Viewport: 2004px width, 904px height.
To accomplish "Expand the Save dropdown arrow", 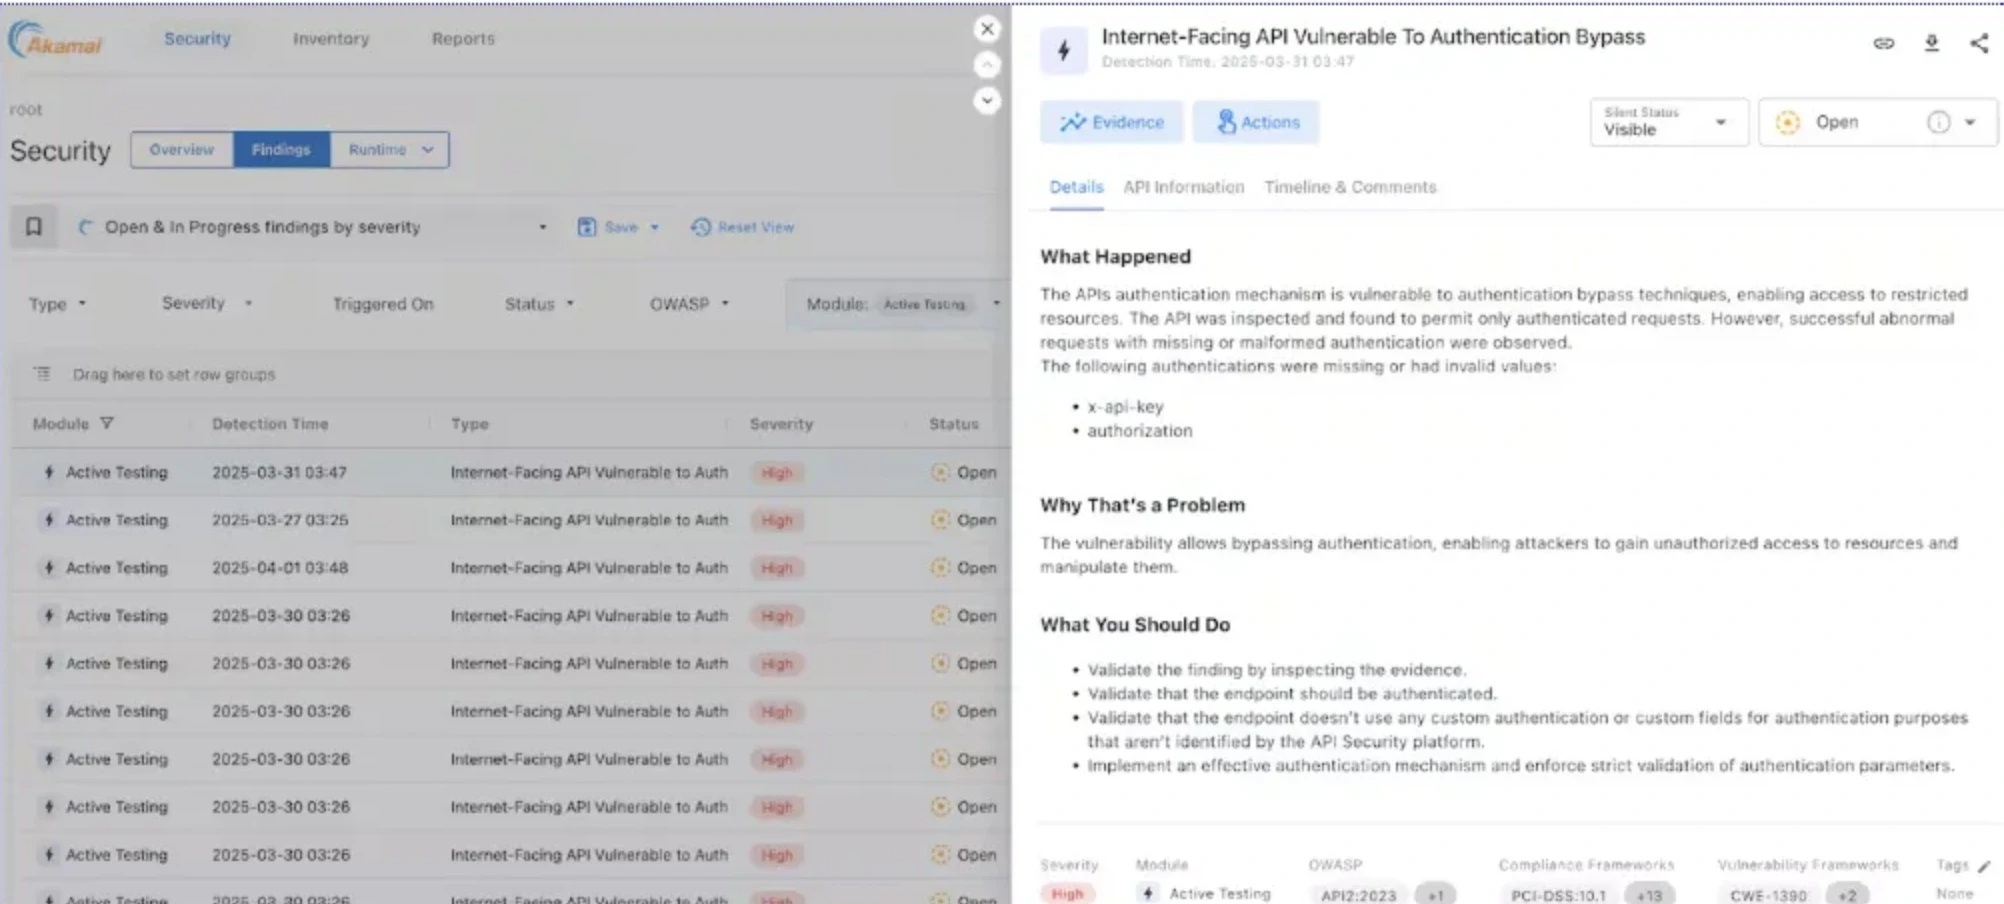I will click(x=654, y=227).
